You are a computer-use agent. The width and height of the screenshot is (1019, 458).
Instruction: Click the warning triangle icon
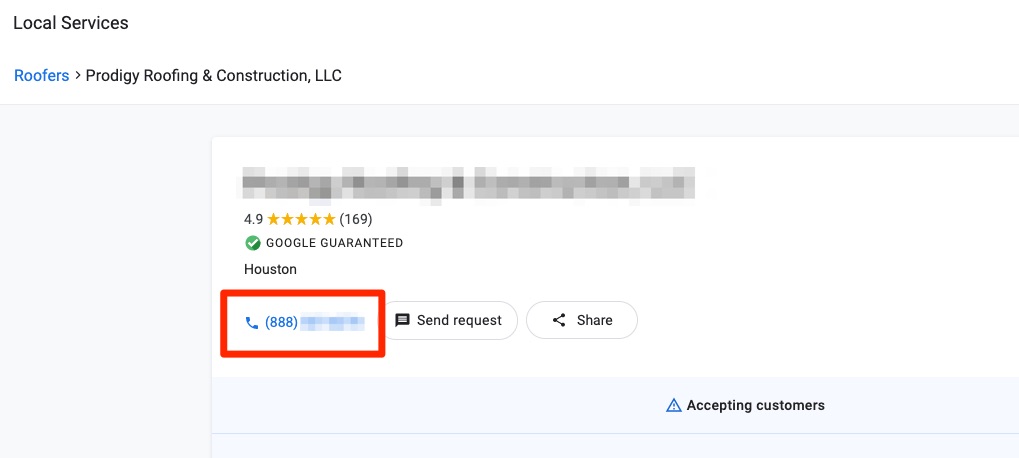[x=674, y=405]
